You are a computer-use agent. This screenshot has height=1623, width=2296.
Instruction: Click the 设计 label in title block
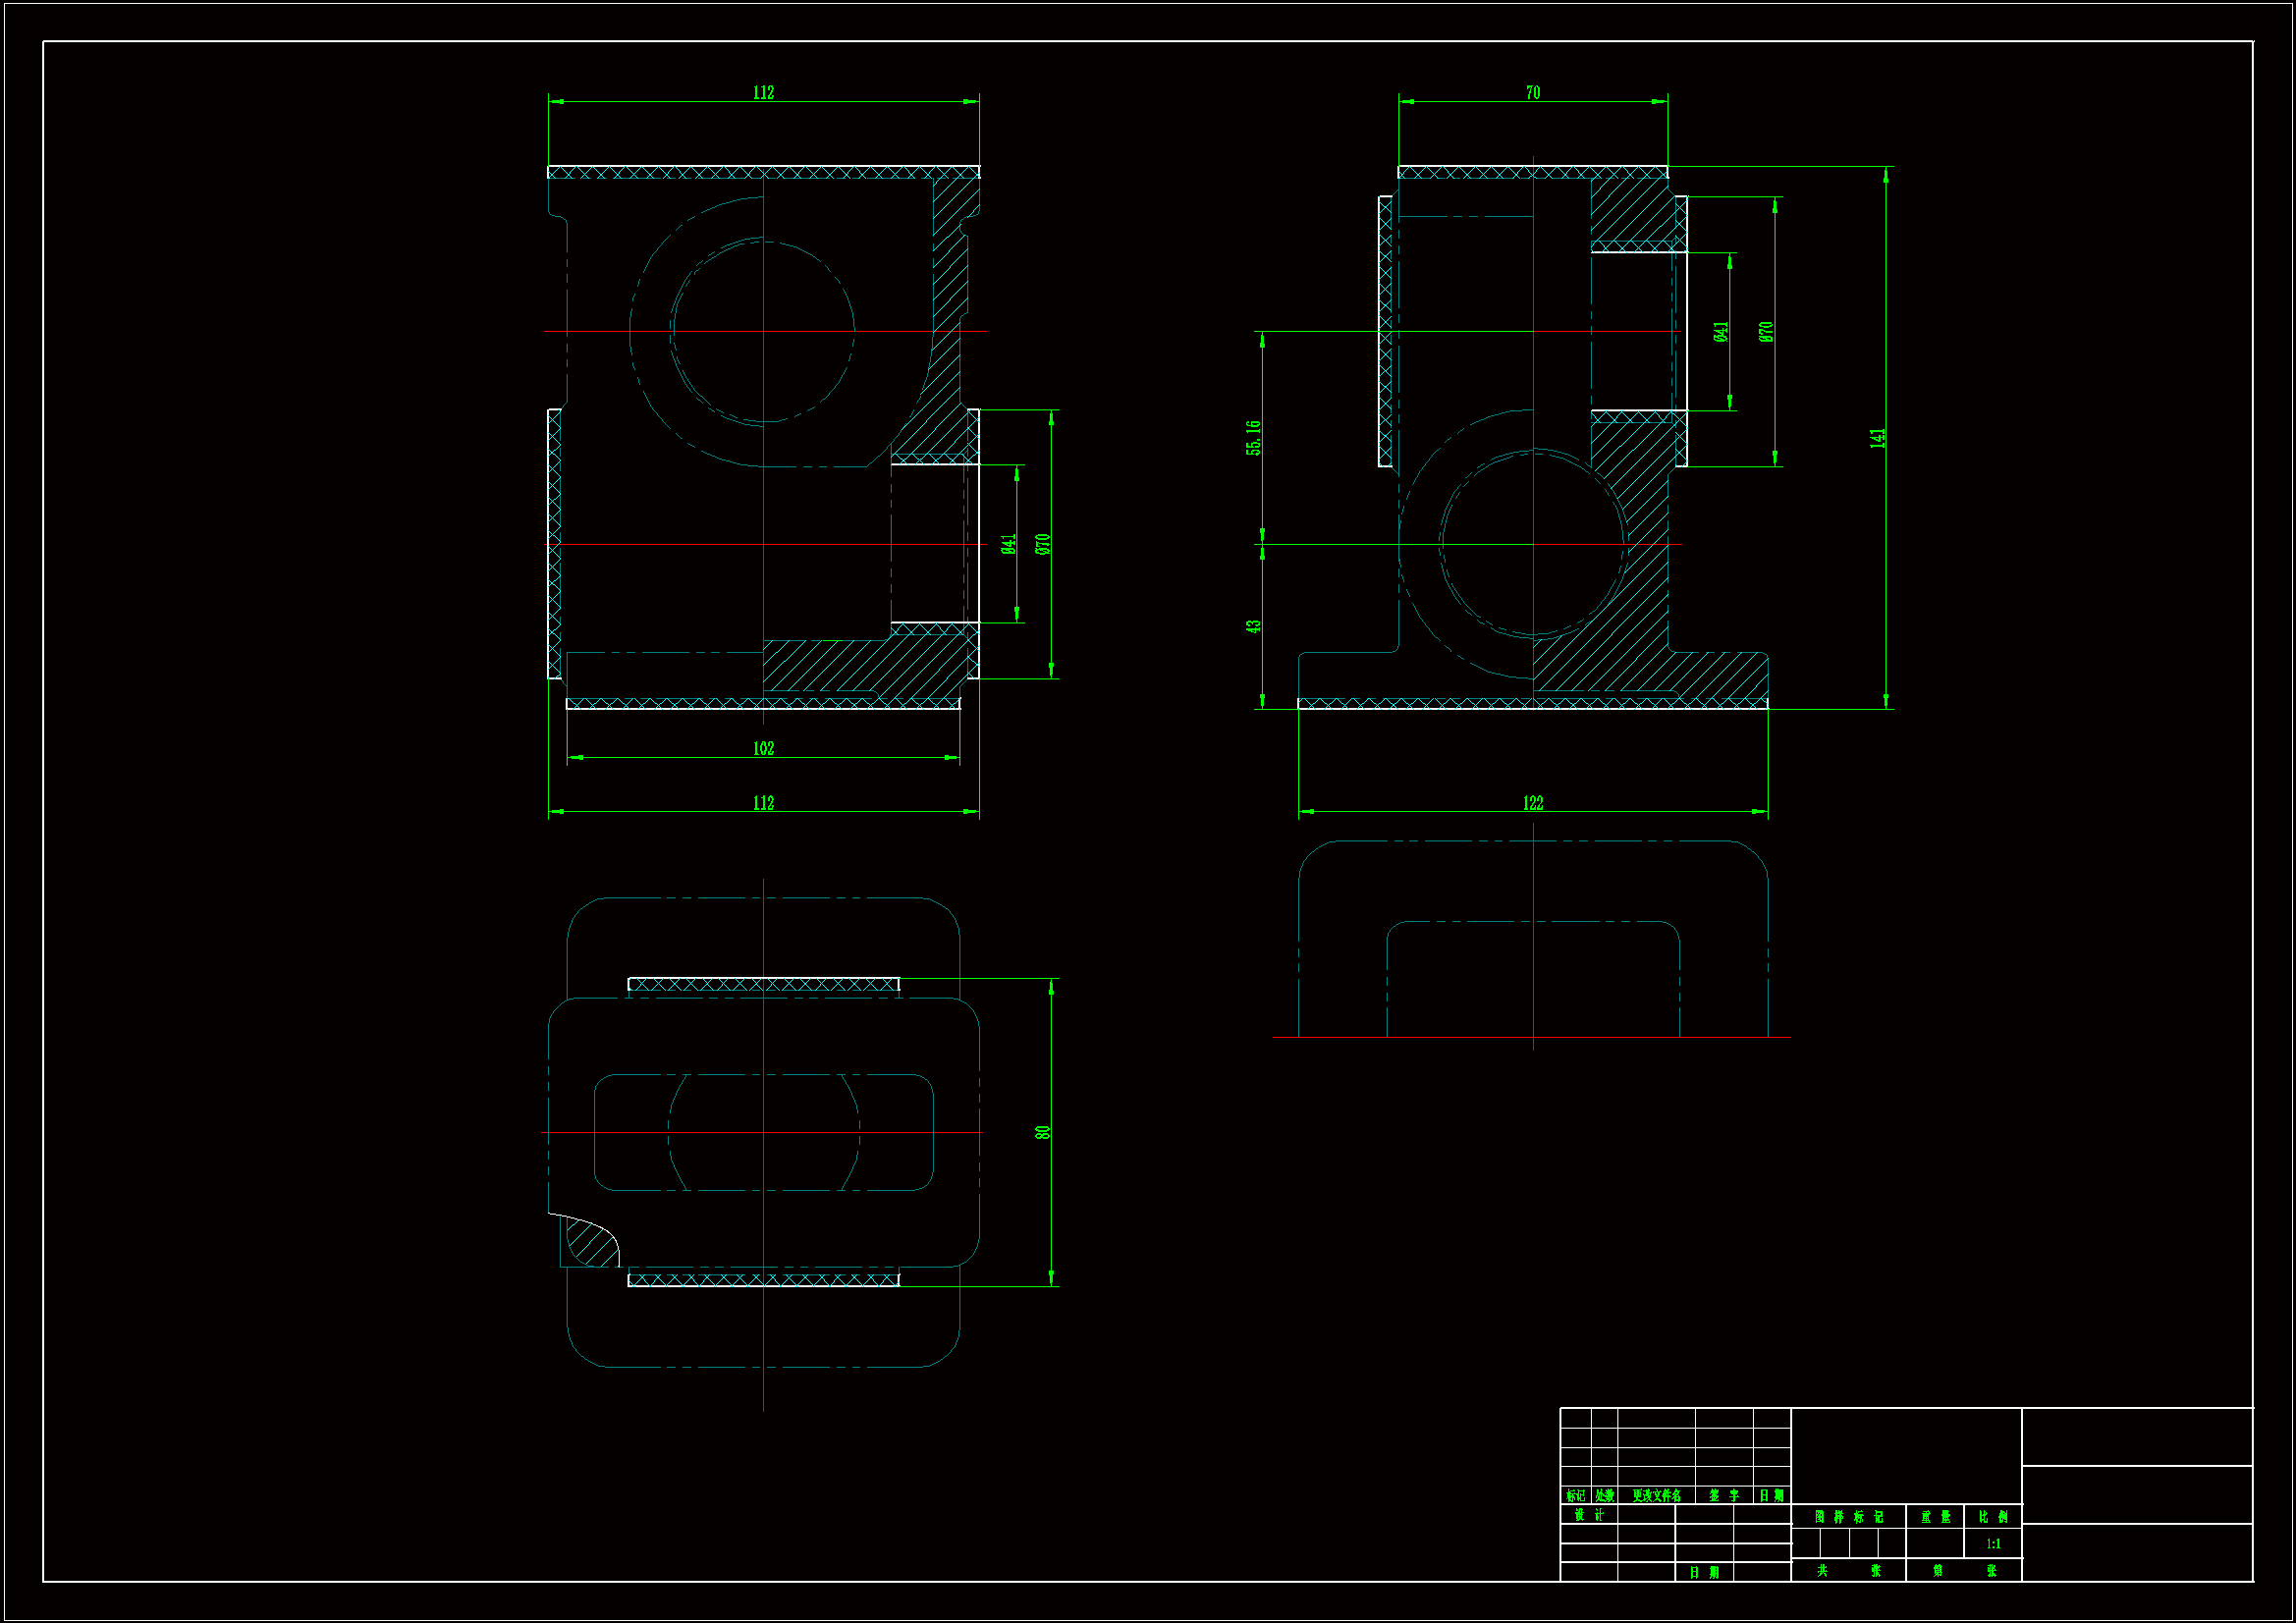1588,1514
